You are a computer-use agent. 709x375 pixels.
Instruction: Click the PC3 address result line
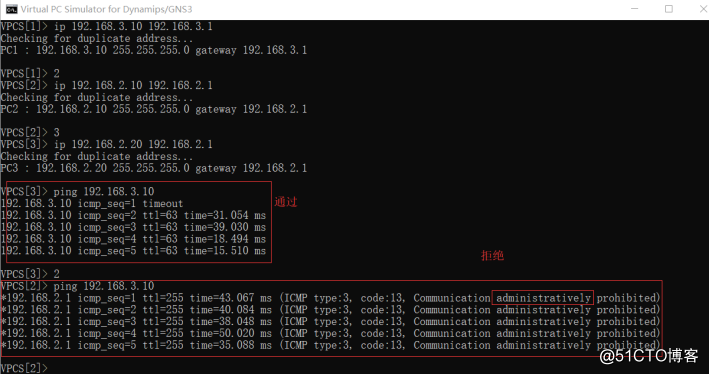(154, 168)
